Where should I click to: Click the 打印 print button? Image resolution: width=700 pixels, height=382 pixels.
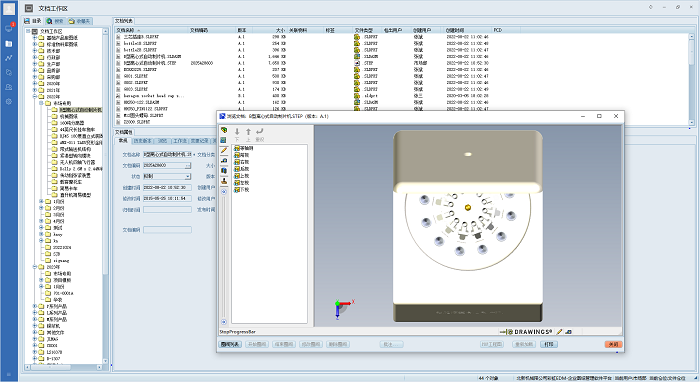pos(549,345)
